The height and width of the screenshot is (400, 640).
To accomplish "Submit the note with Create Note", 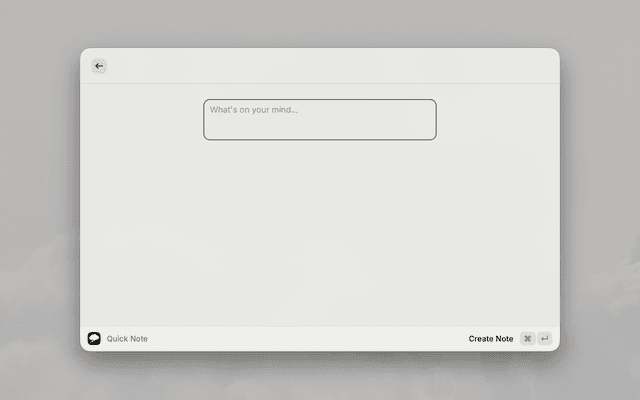I will [x=491, y=339].
